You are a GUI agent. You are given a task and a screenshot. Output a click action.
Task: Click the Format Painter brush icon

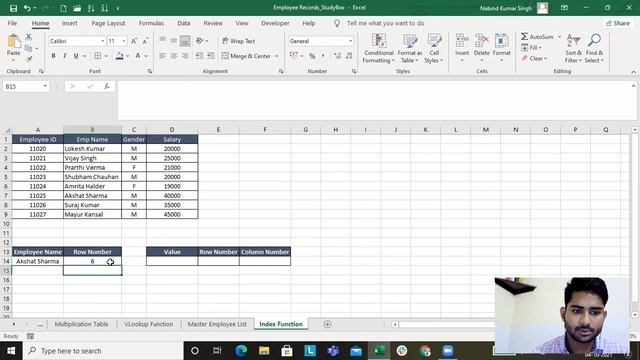[x=29, y=59]
